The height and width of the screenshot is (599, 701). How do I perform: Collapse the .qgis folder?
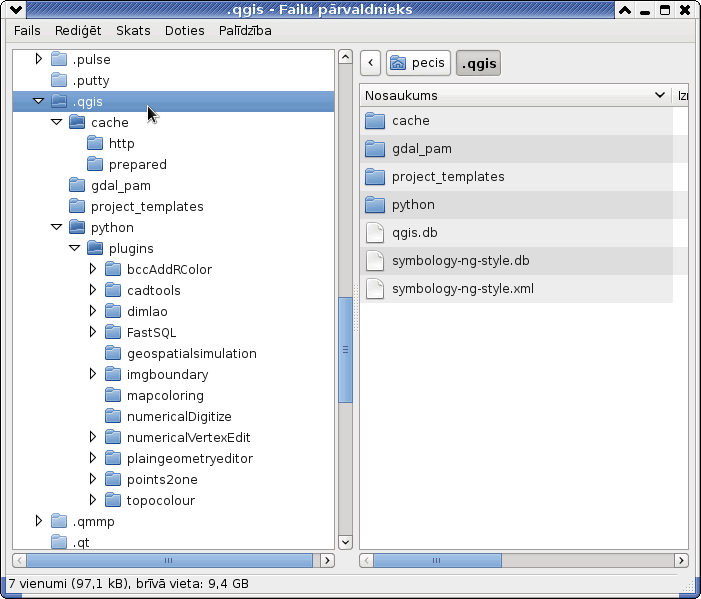(x=39, y=101)
